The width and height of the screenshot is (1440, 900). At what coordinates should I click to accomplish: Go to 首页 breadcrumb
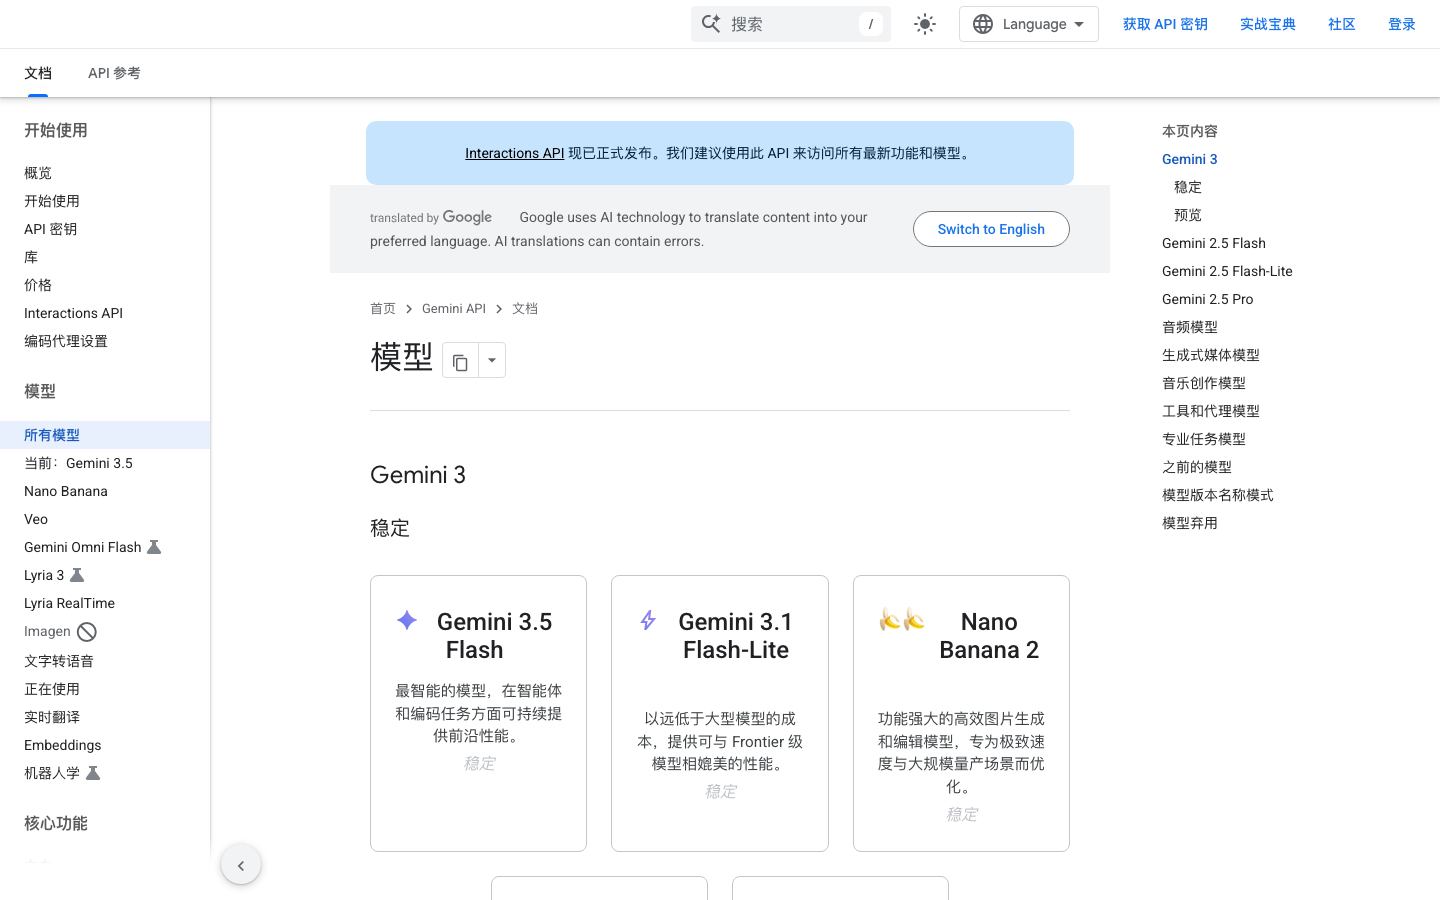(x=383, y=309)
